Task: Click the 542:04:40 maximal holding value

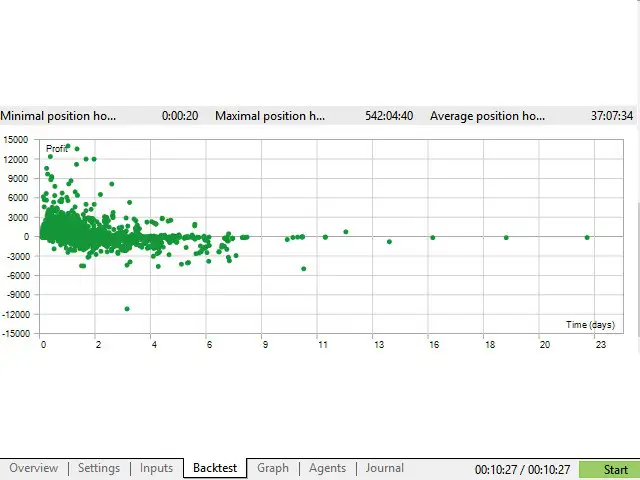Action: tap(387, 116)
